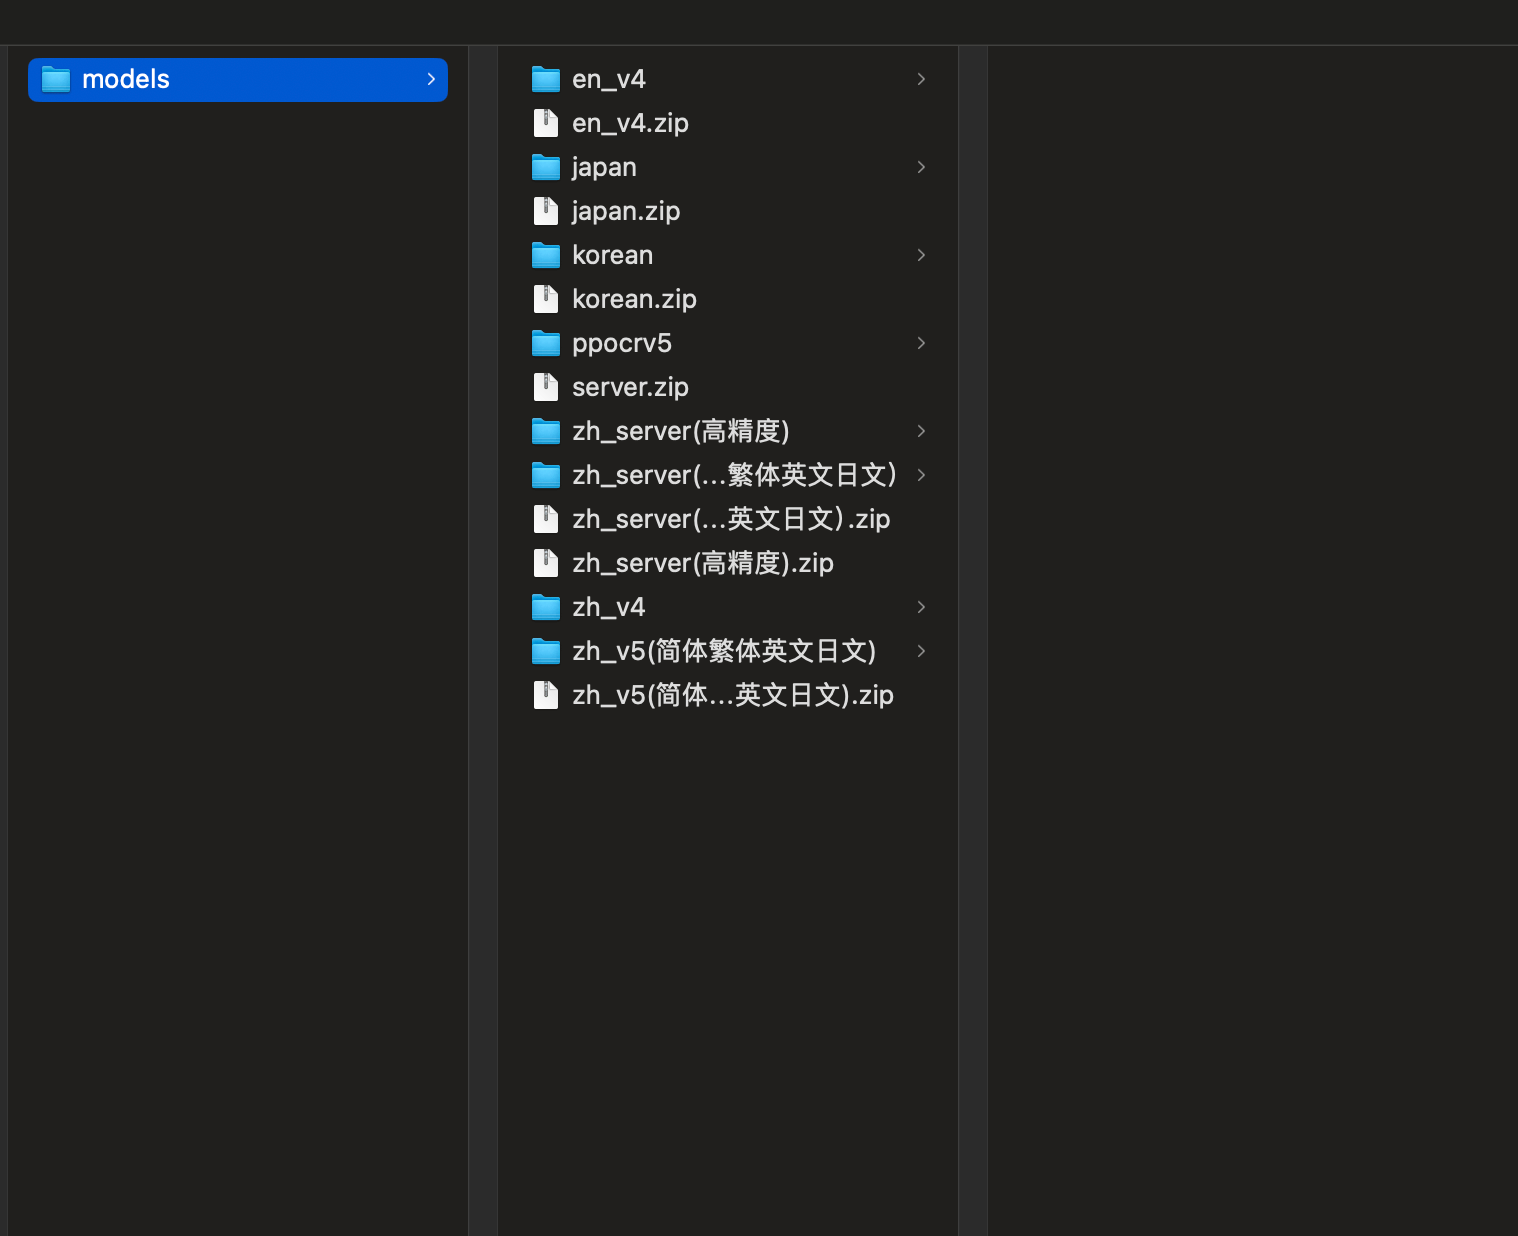Click the models folder icon
This screenshot has height=1236, width=1518.
pos(56,79)
